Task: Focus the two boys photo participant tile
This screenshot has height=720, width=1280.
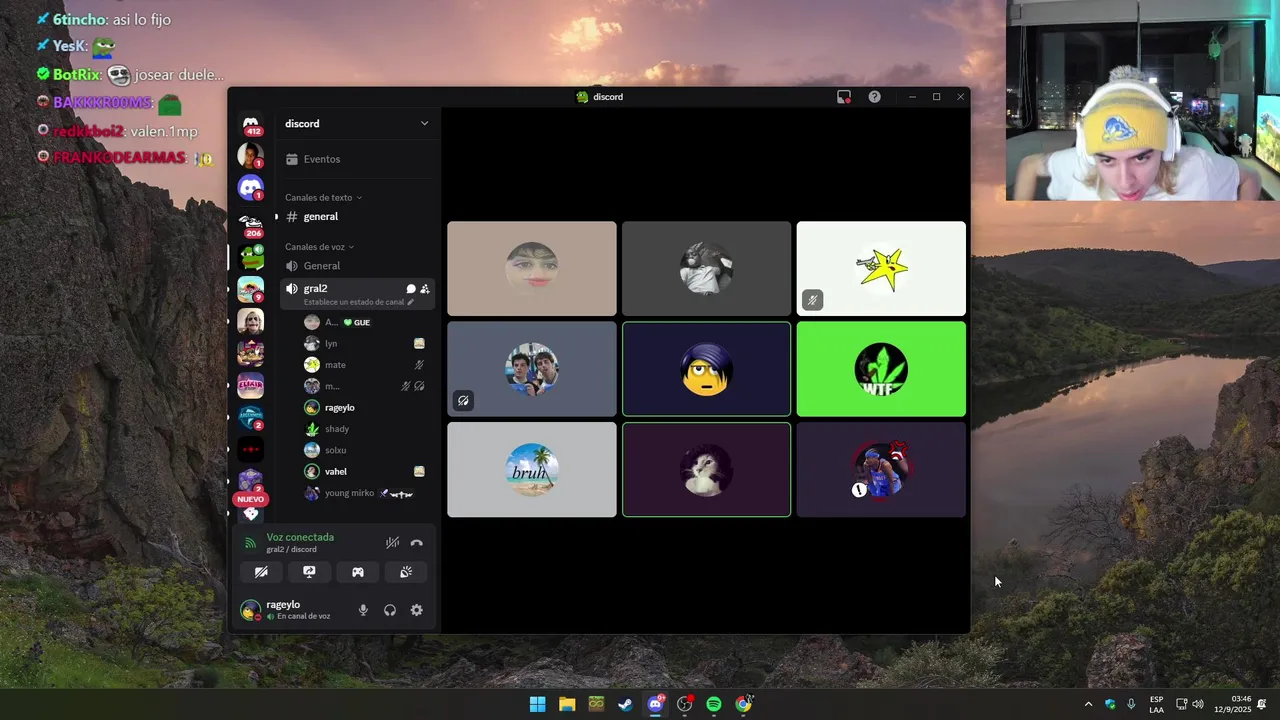Action: coord(532,369)
